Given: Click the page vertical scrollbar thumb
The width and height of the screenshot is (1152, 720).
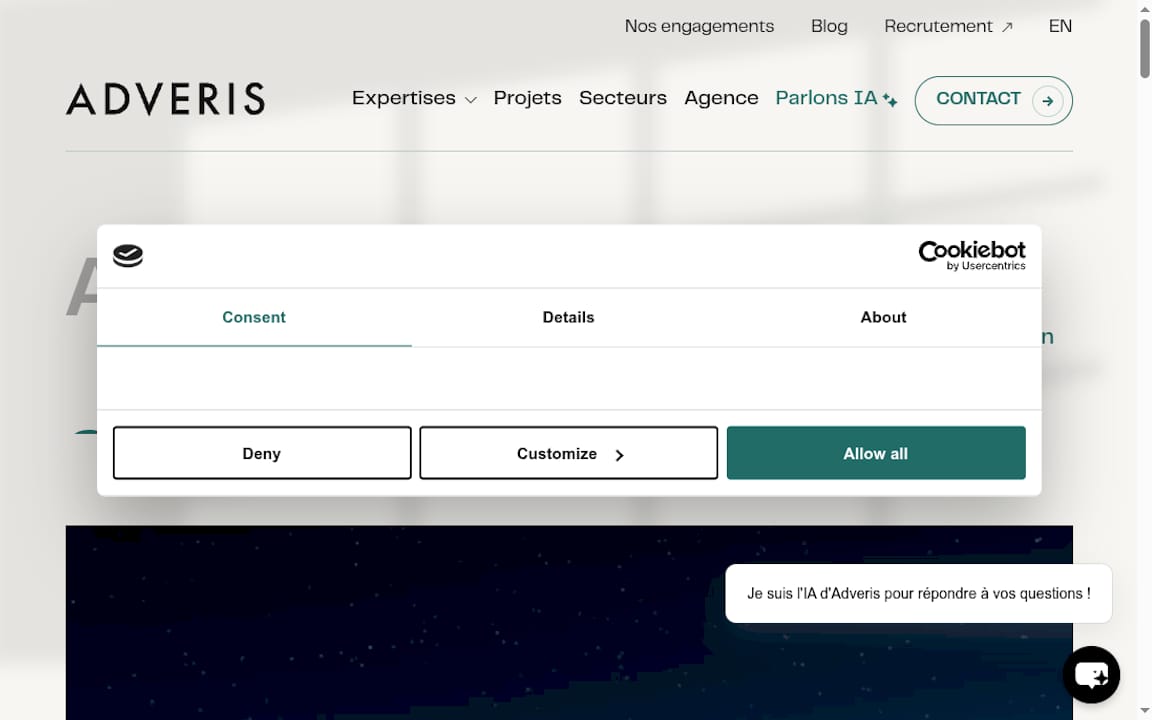Looking at the screenshot, I should point(1144,47).
